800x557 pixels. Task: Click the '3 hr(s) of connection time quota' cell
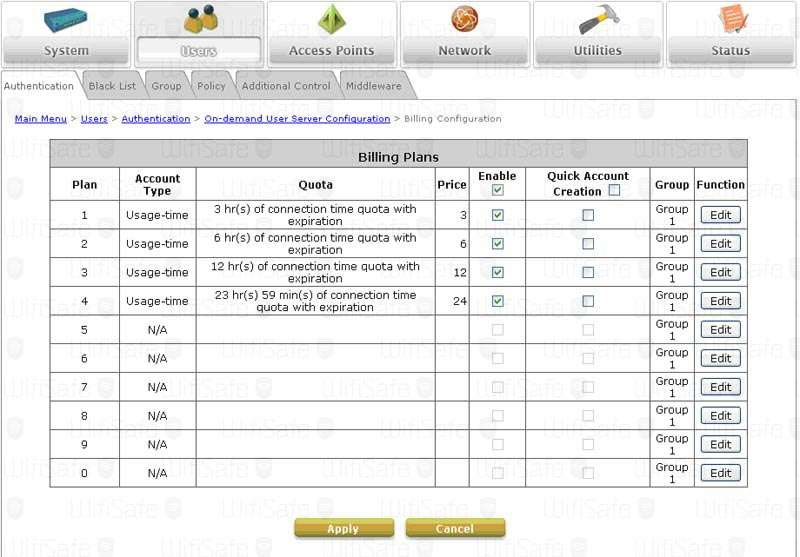(x=315, y=215)
